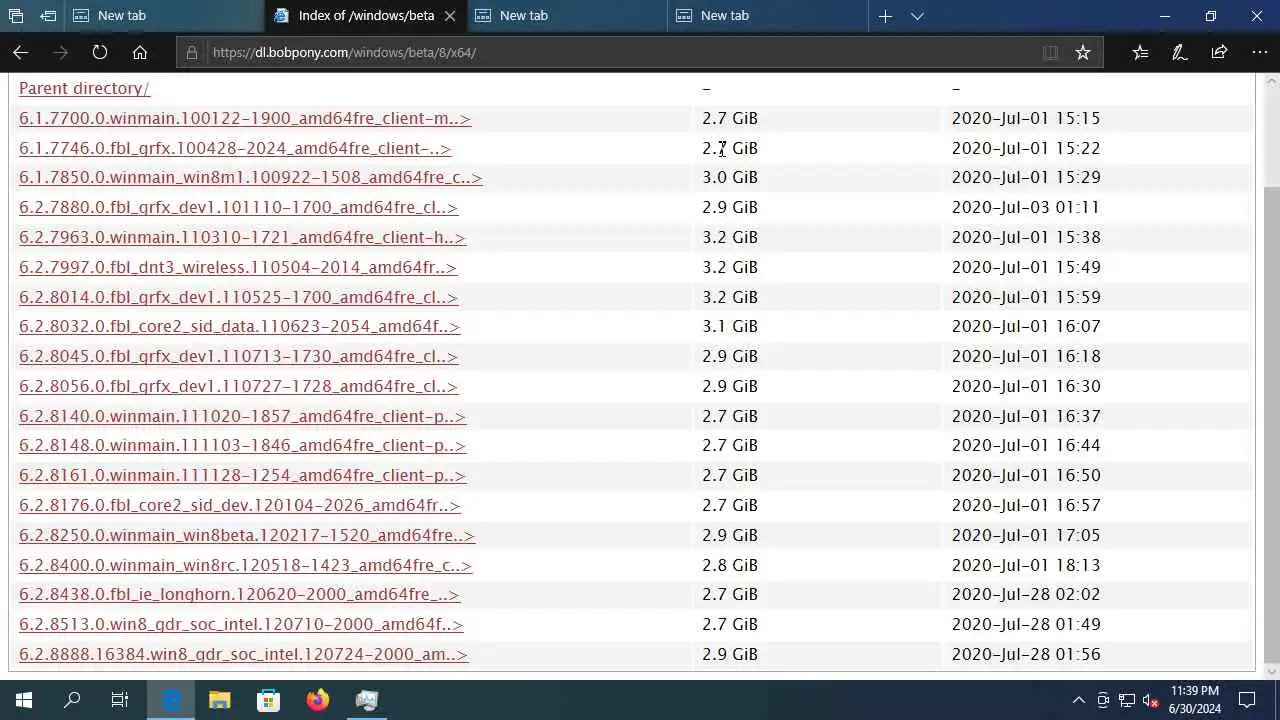This screenshot has height=720, width=1280.
Task: Click the Back navigation arrow
Action: coord(21,52)
